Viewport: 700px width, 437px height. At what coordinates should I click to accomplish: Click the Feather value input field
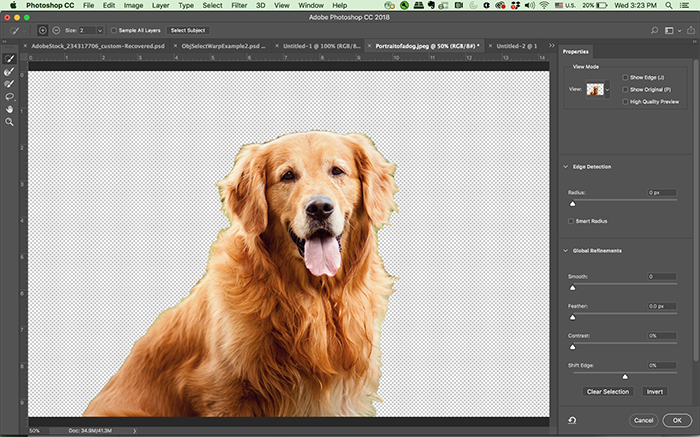(661, 306)
